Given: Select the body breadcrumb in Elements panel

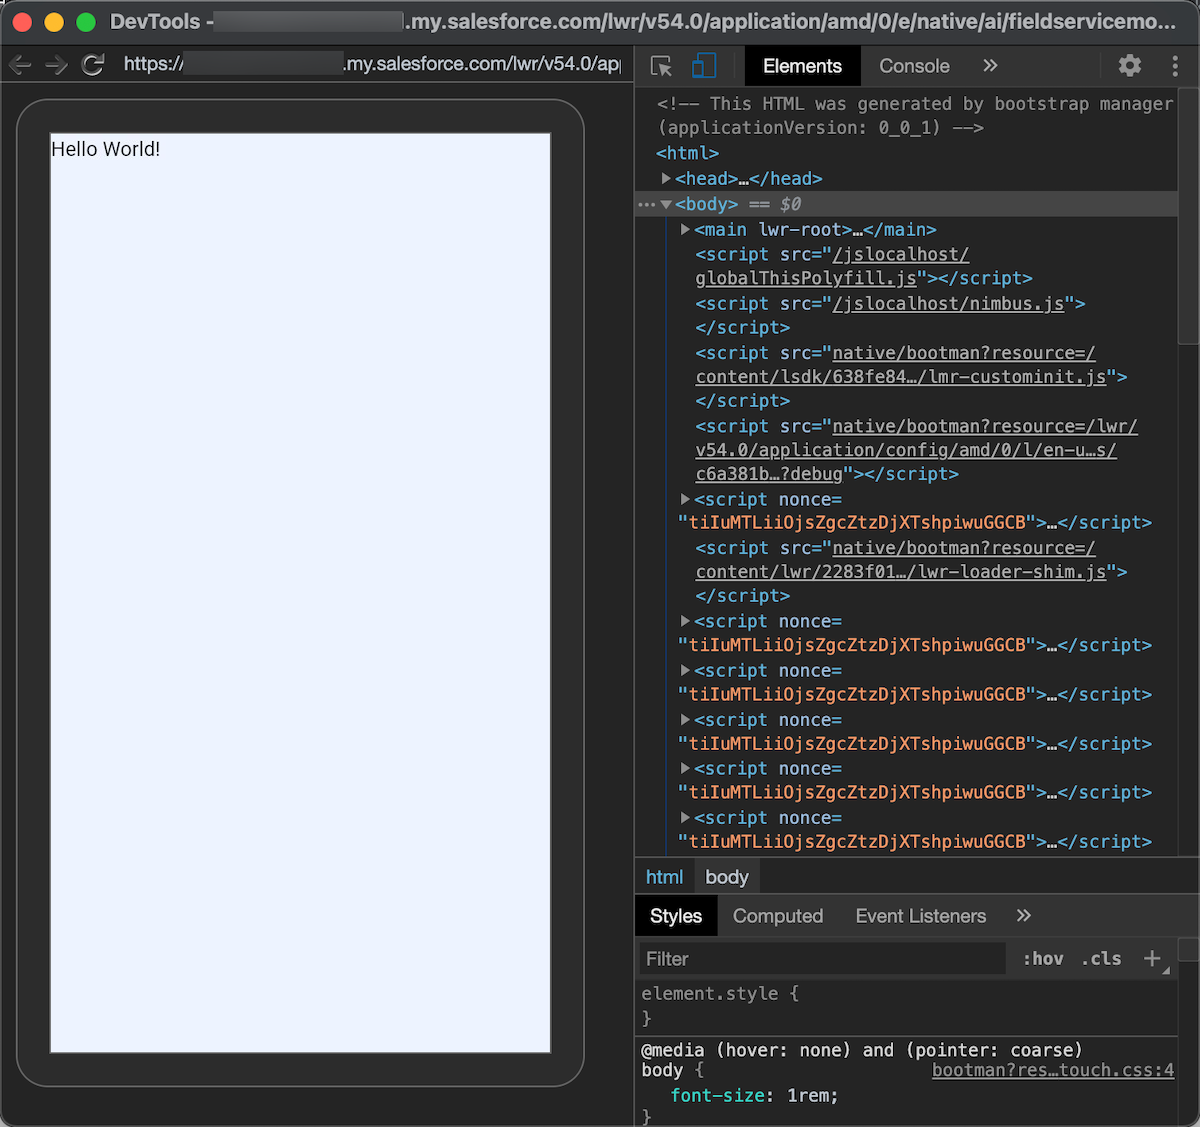Looking at the screenshot, I should (727, 876).
